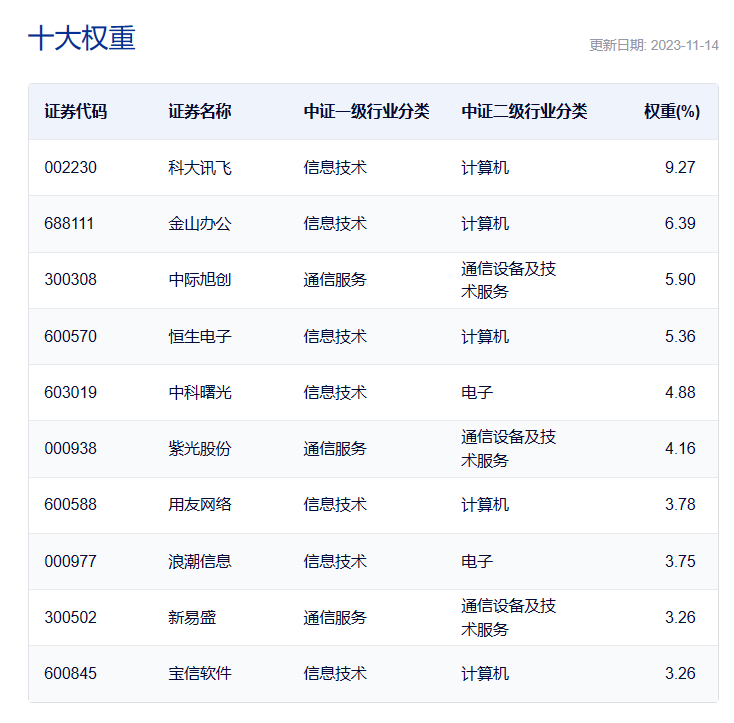Click the update date 2023-11-14

[x=684, y=45]
